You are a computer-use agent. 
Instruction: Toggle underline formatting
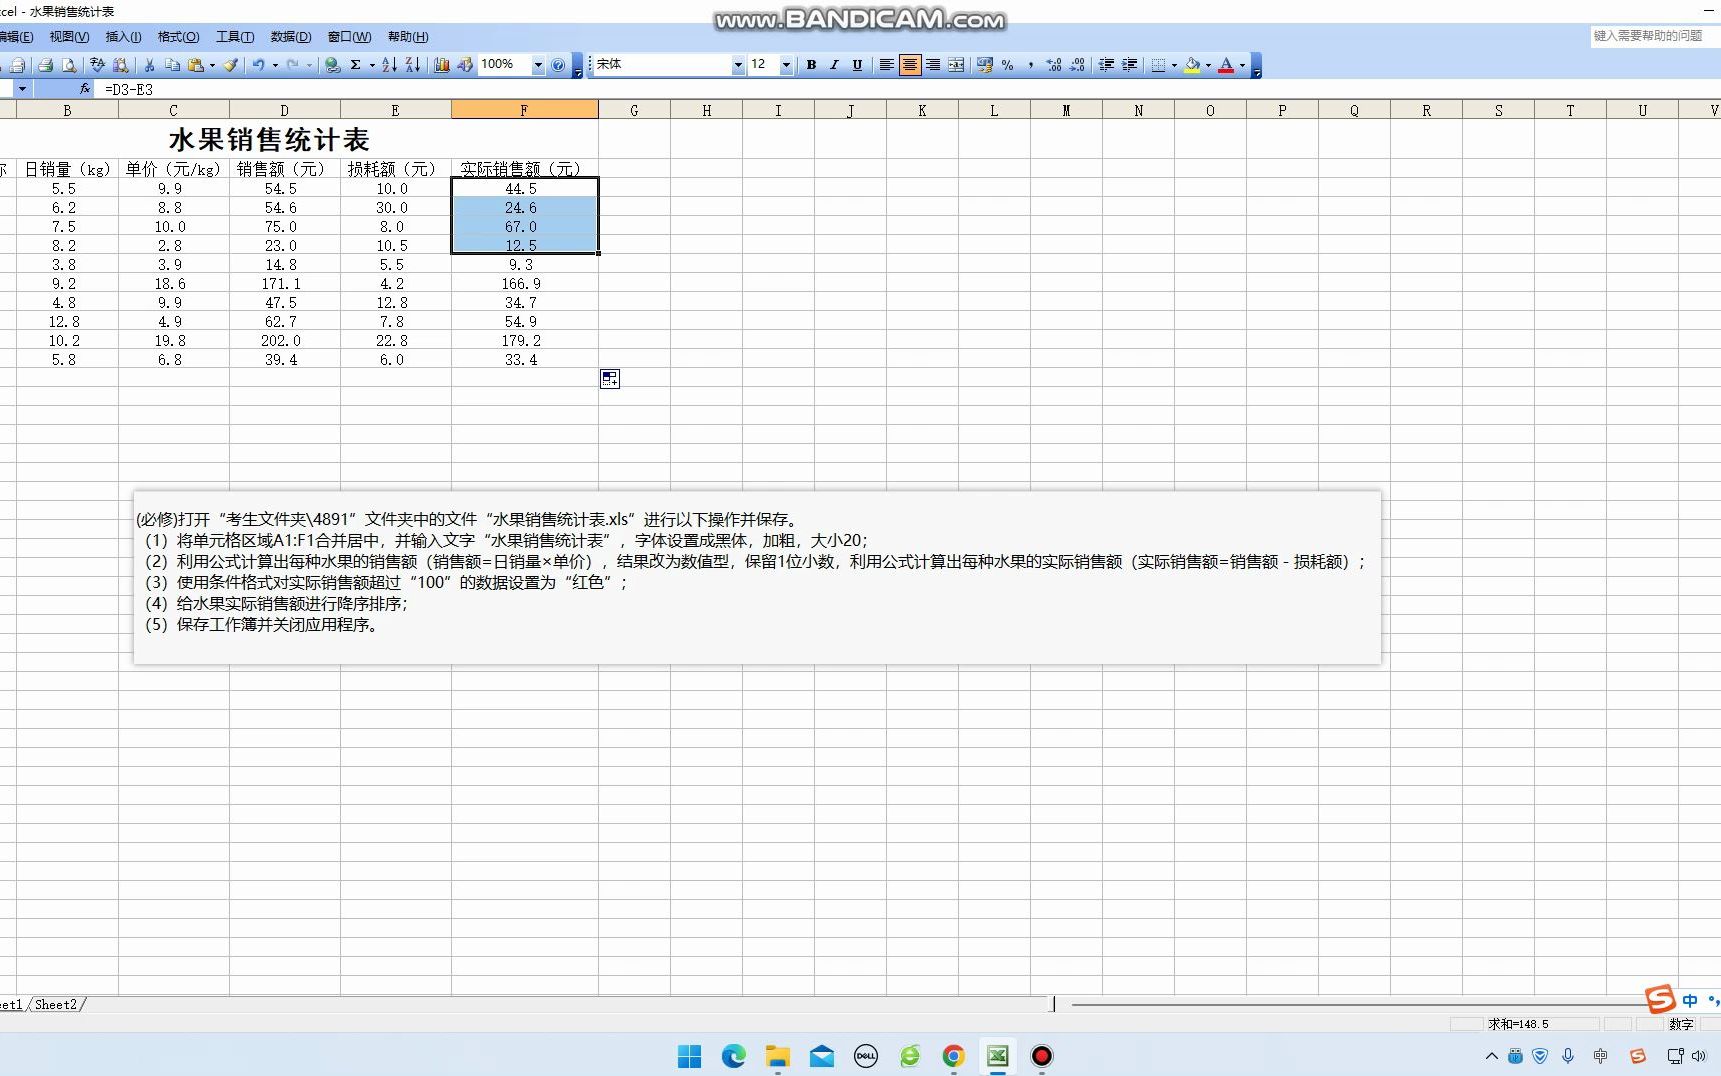[857, 65]
